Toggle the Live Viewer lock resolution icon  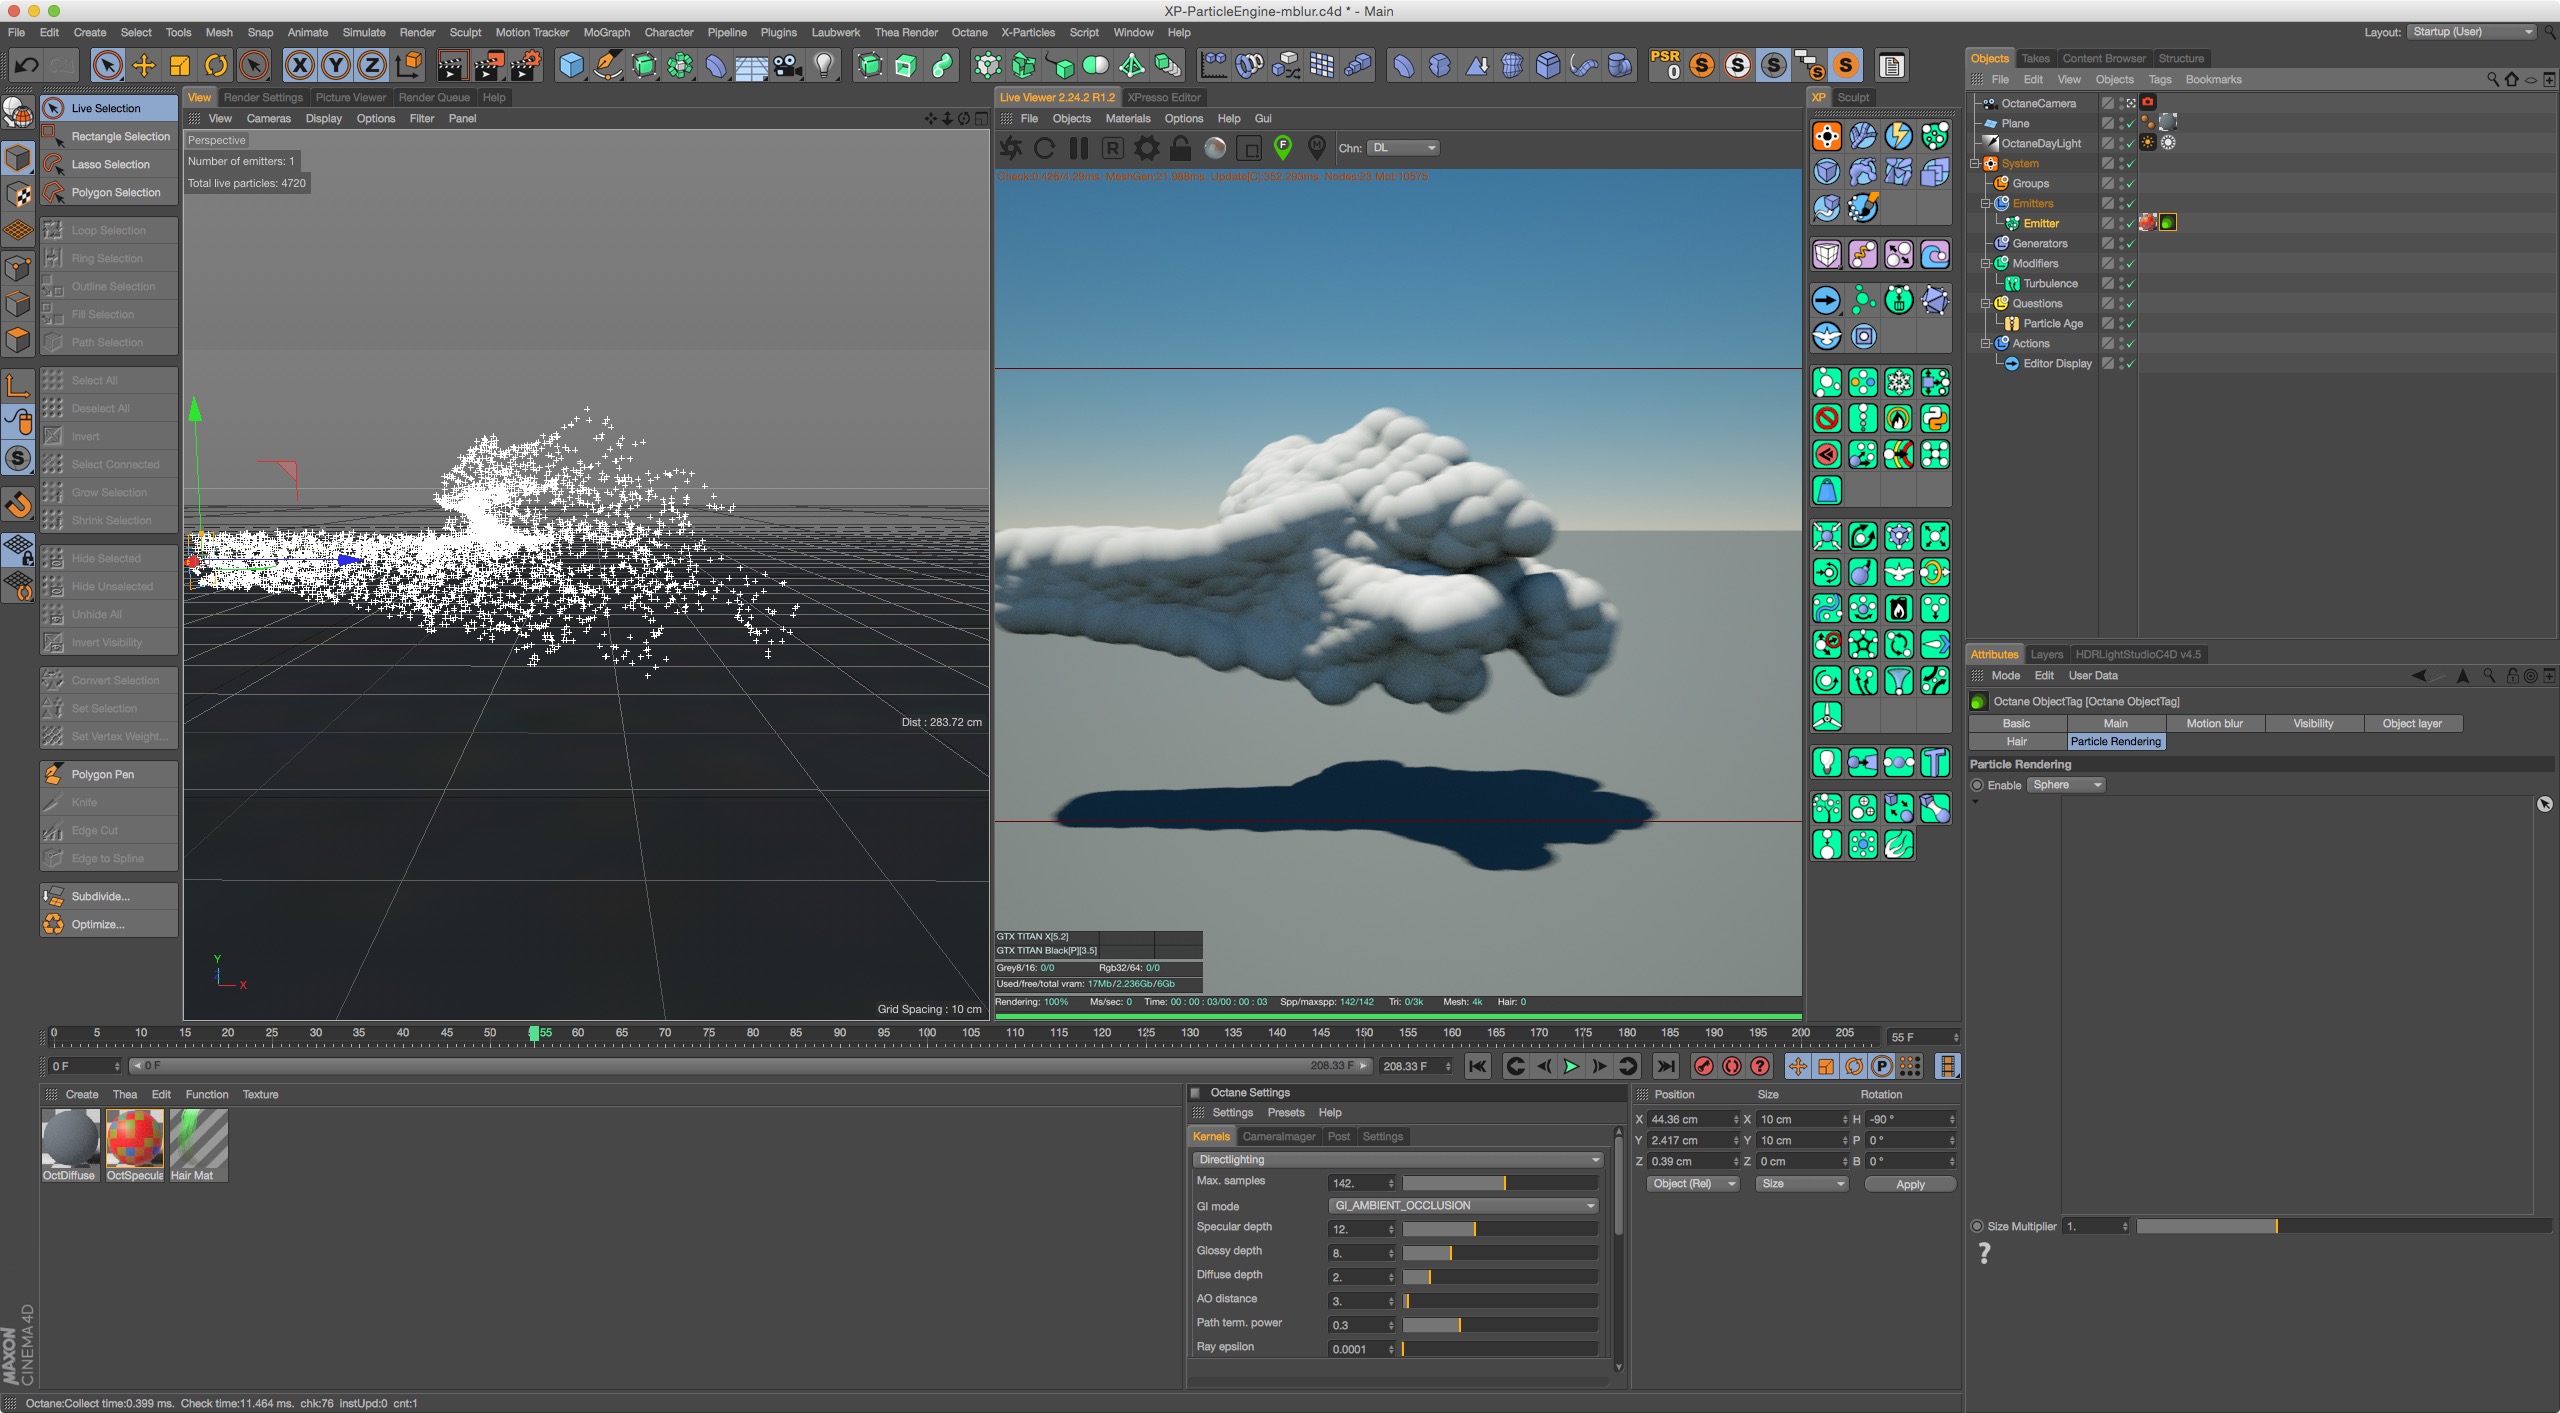1180,148
